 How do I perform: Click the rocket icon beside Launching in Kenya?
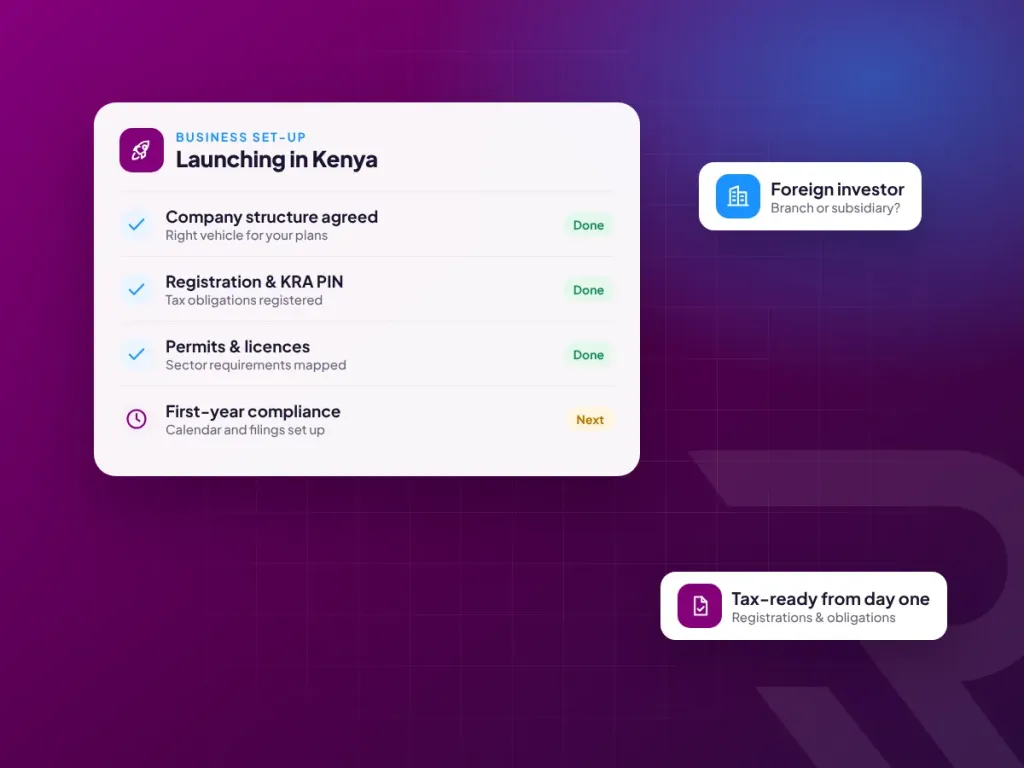tap(142, 150)
